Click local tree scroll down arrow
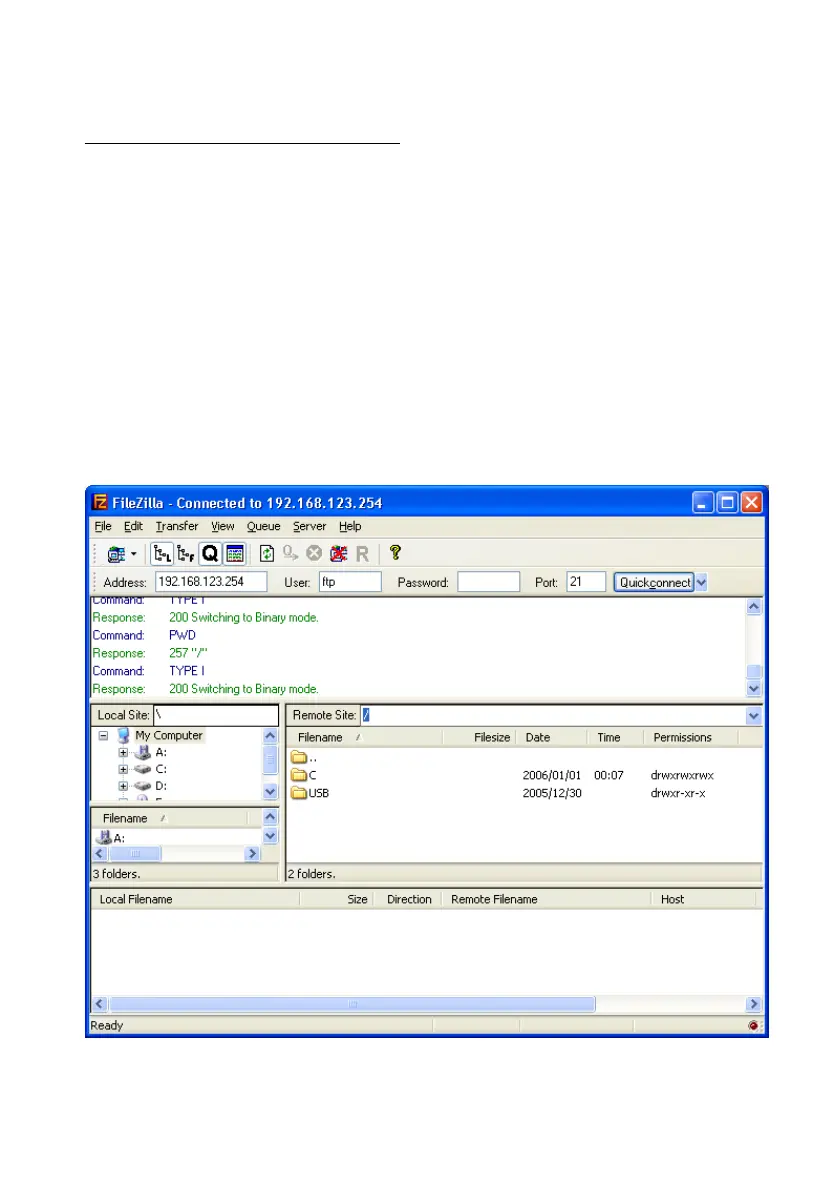This screenshot has height=1191, width=839. [270, 791]
